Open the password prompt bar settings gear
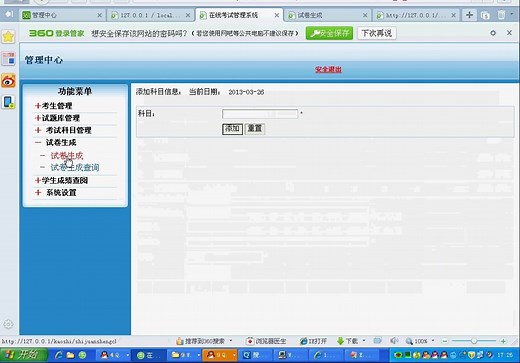This screenshot has width=520, height=363. (493, 33)
